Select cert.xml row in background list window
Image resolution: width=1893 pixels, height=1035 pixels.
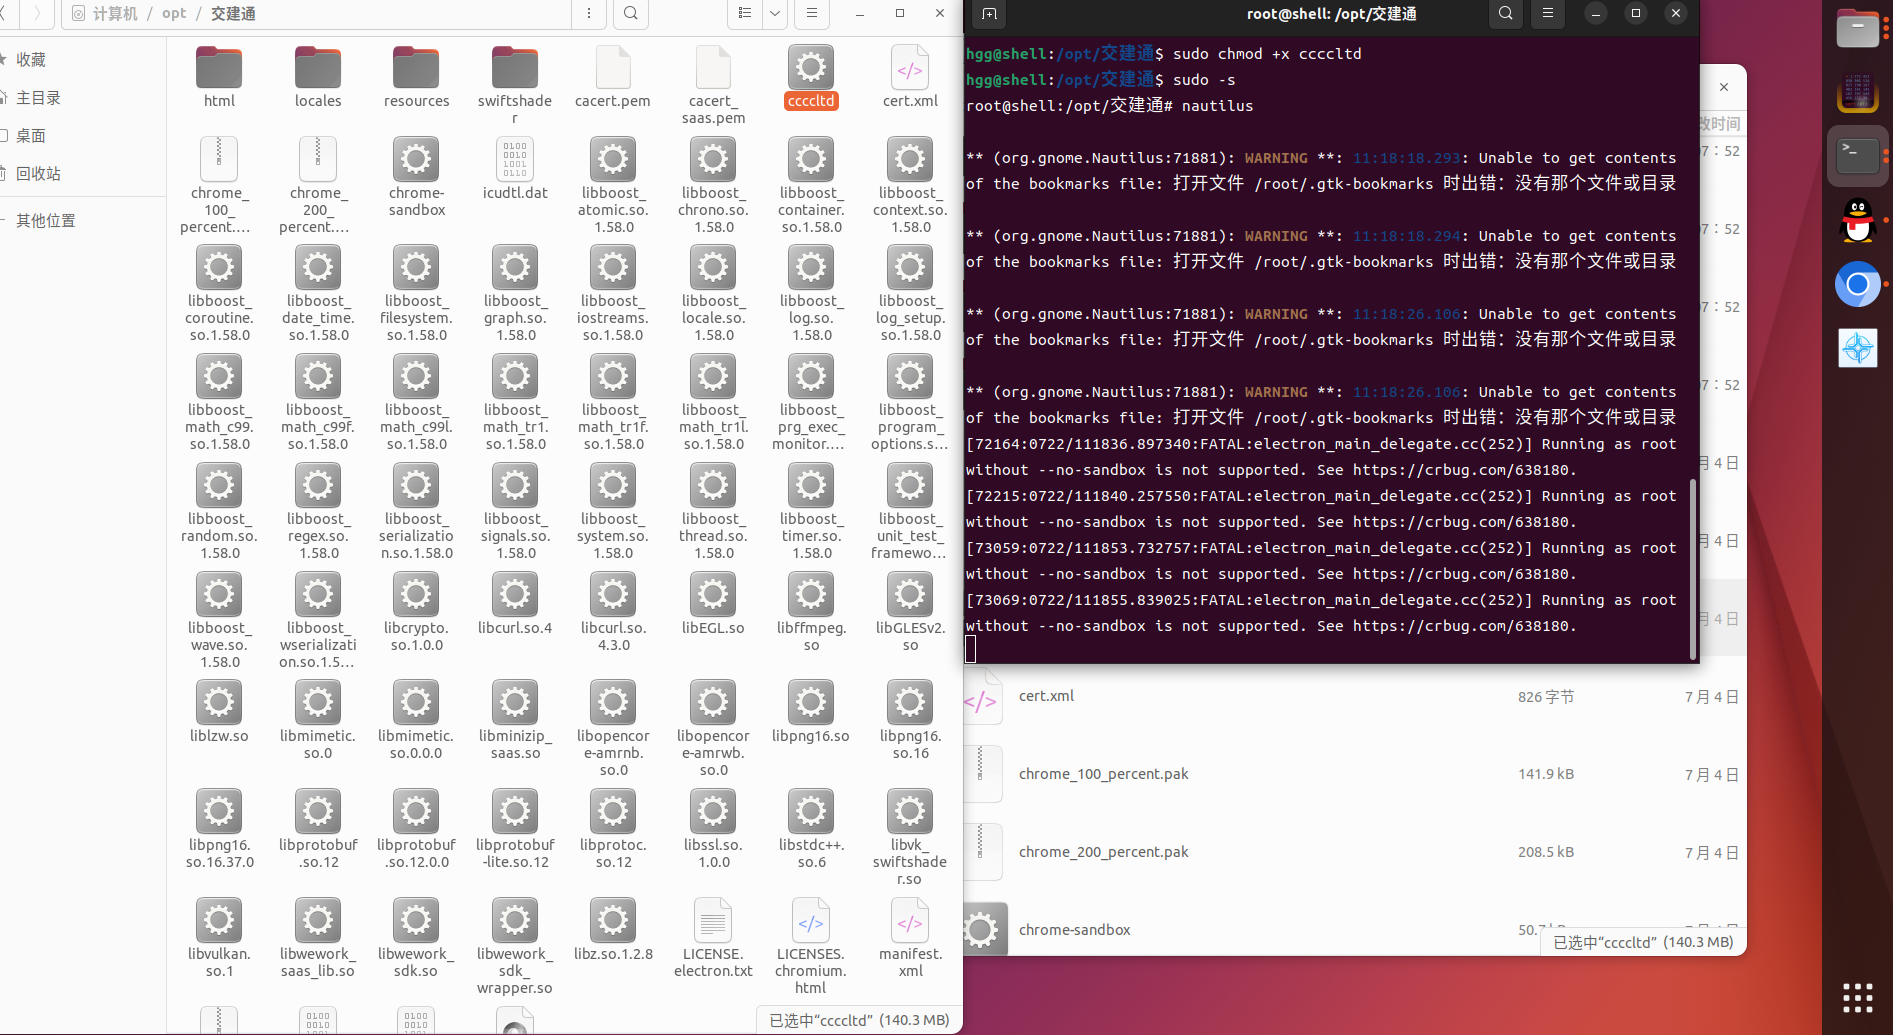(x=1354, y=697)
